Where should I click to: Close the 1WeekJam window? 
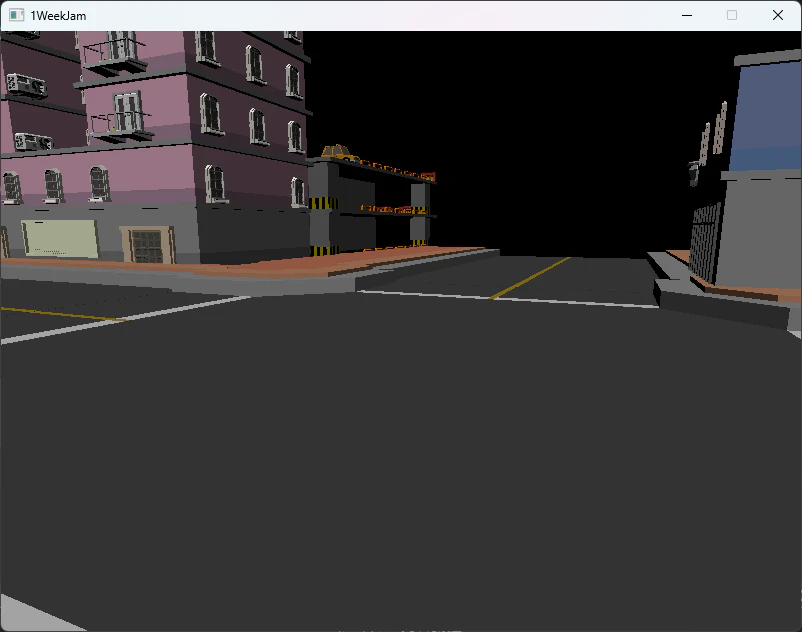click(777, 15)
